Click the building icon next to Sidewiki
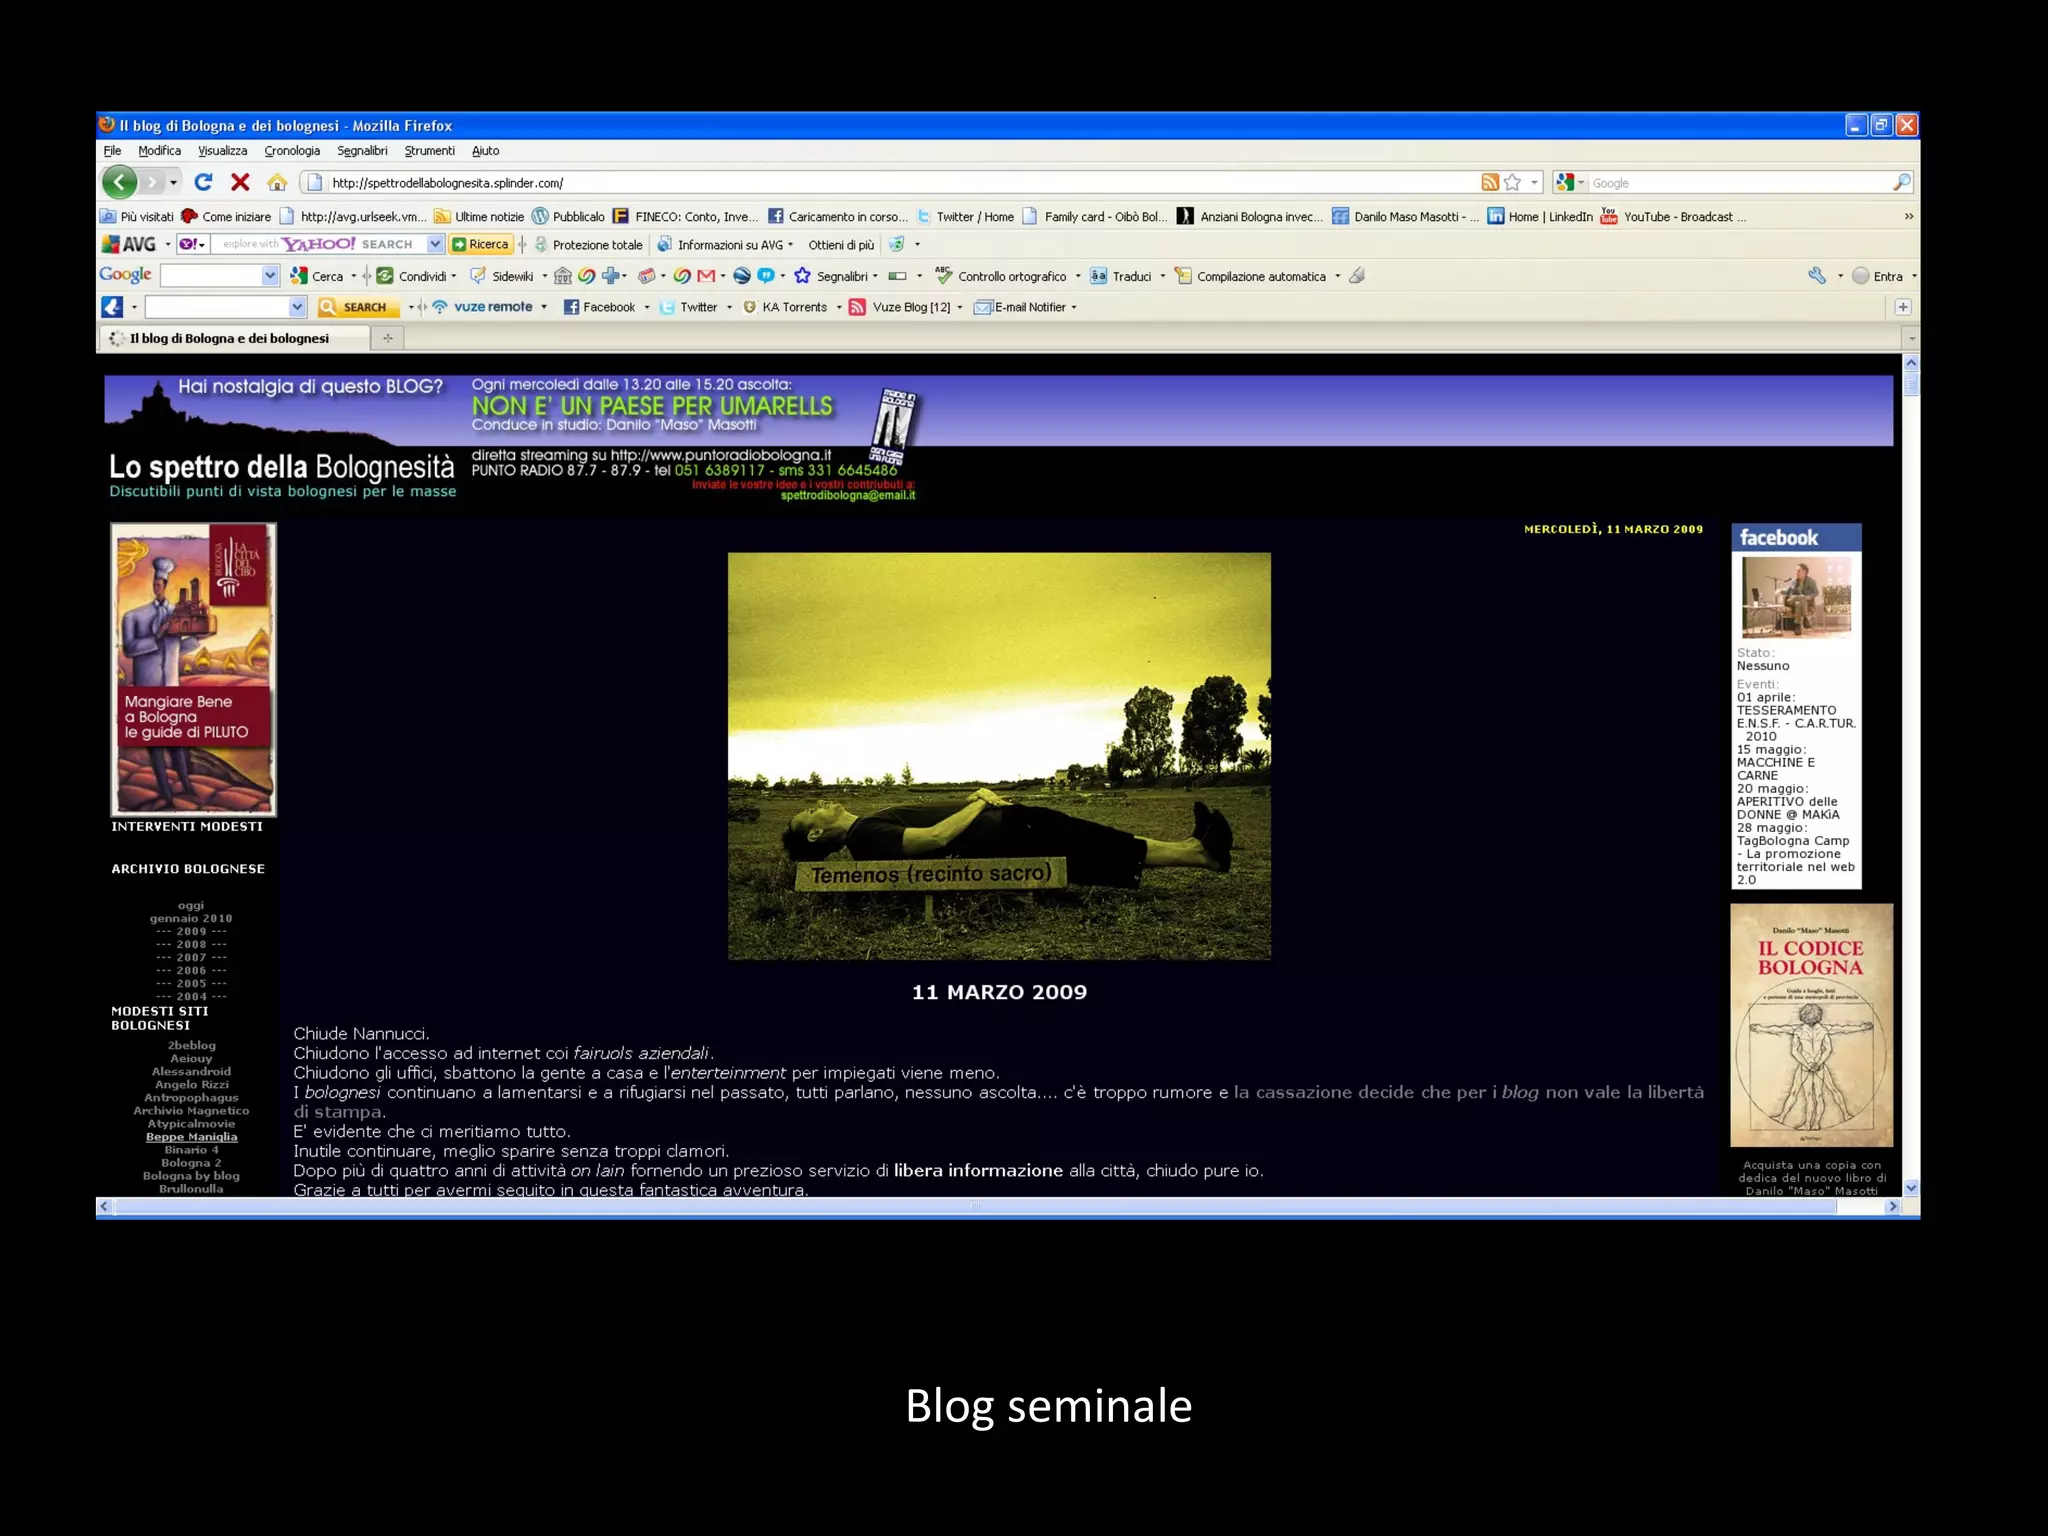Viewport: 2048px width, 1536px height. tap(563, 276)
